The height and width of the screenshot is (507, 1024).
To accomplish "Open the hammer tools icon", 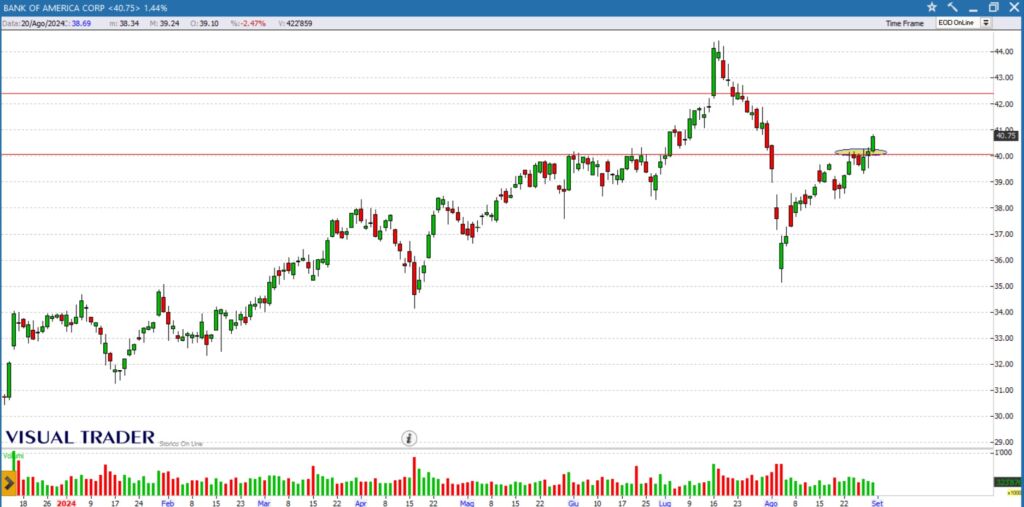I will 952,7.
